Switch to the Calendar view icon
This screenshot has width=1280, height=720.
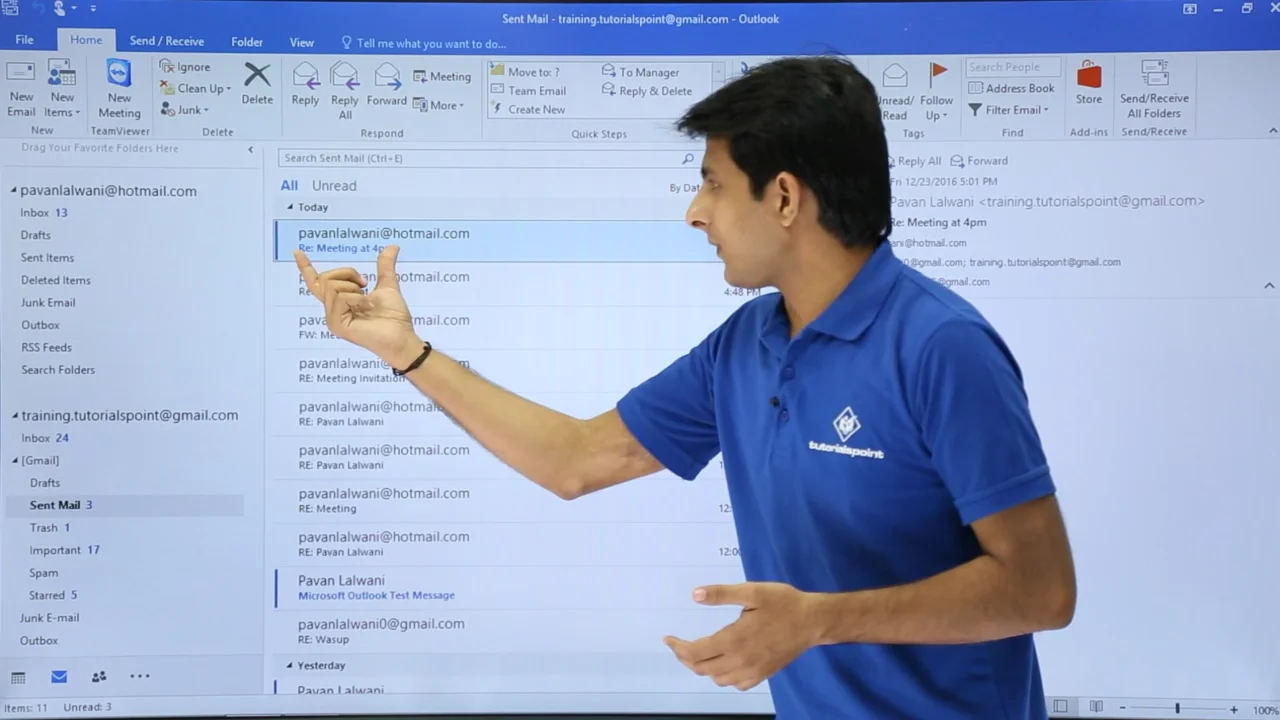tap(18, 677)
